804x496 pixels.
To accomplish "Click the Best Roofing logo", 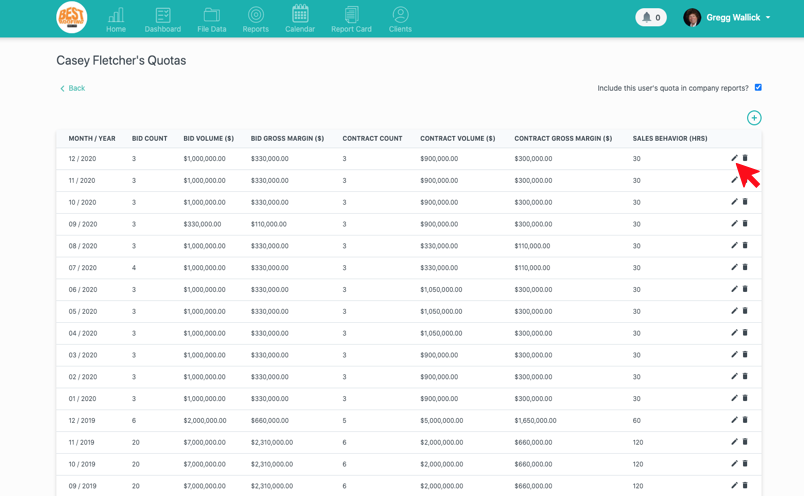I will click(71, 17).
